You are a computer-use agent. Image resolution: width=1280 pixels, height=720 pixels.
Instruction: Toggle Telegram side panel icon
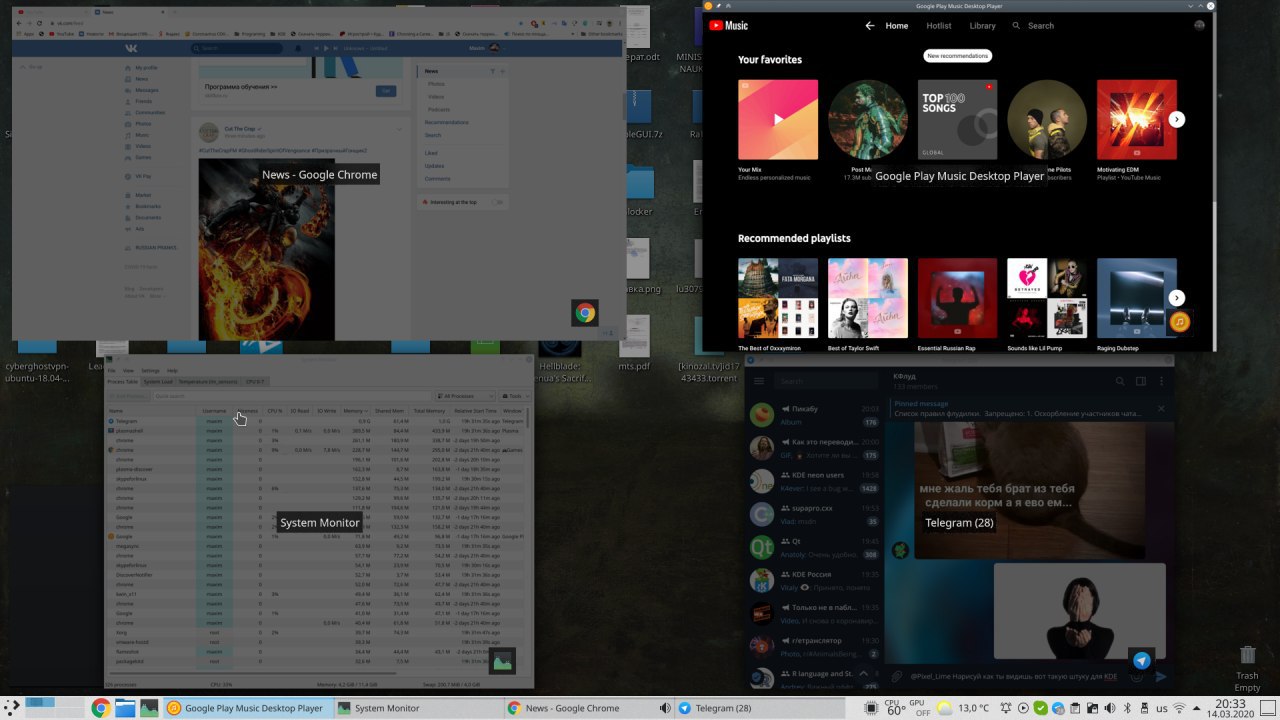(1141, 381)
